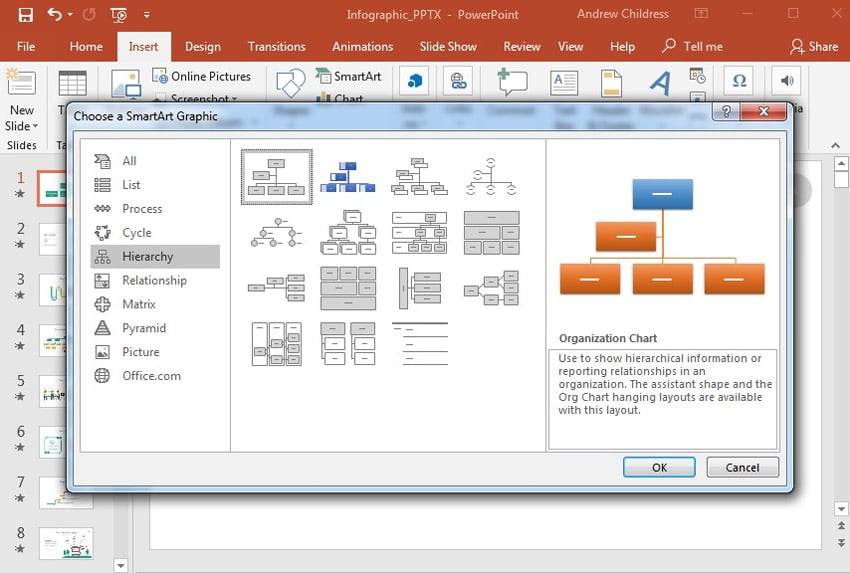Select slide 3 thumbnail

point(52,289)
